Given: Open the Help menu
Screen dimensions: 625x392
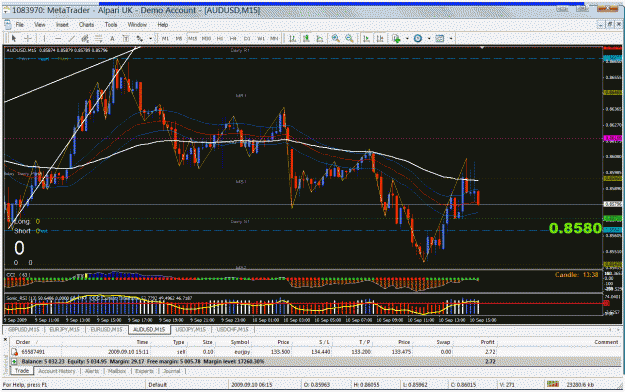Looking at the screenshot, I should [x=163, y=25].
